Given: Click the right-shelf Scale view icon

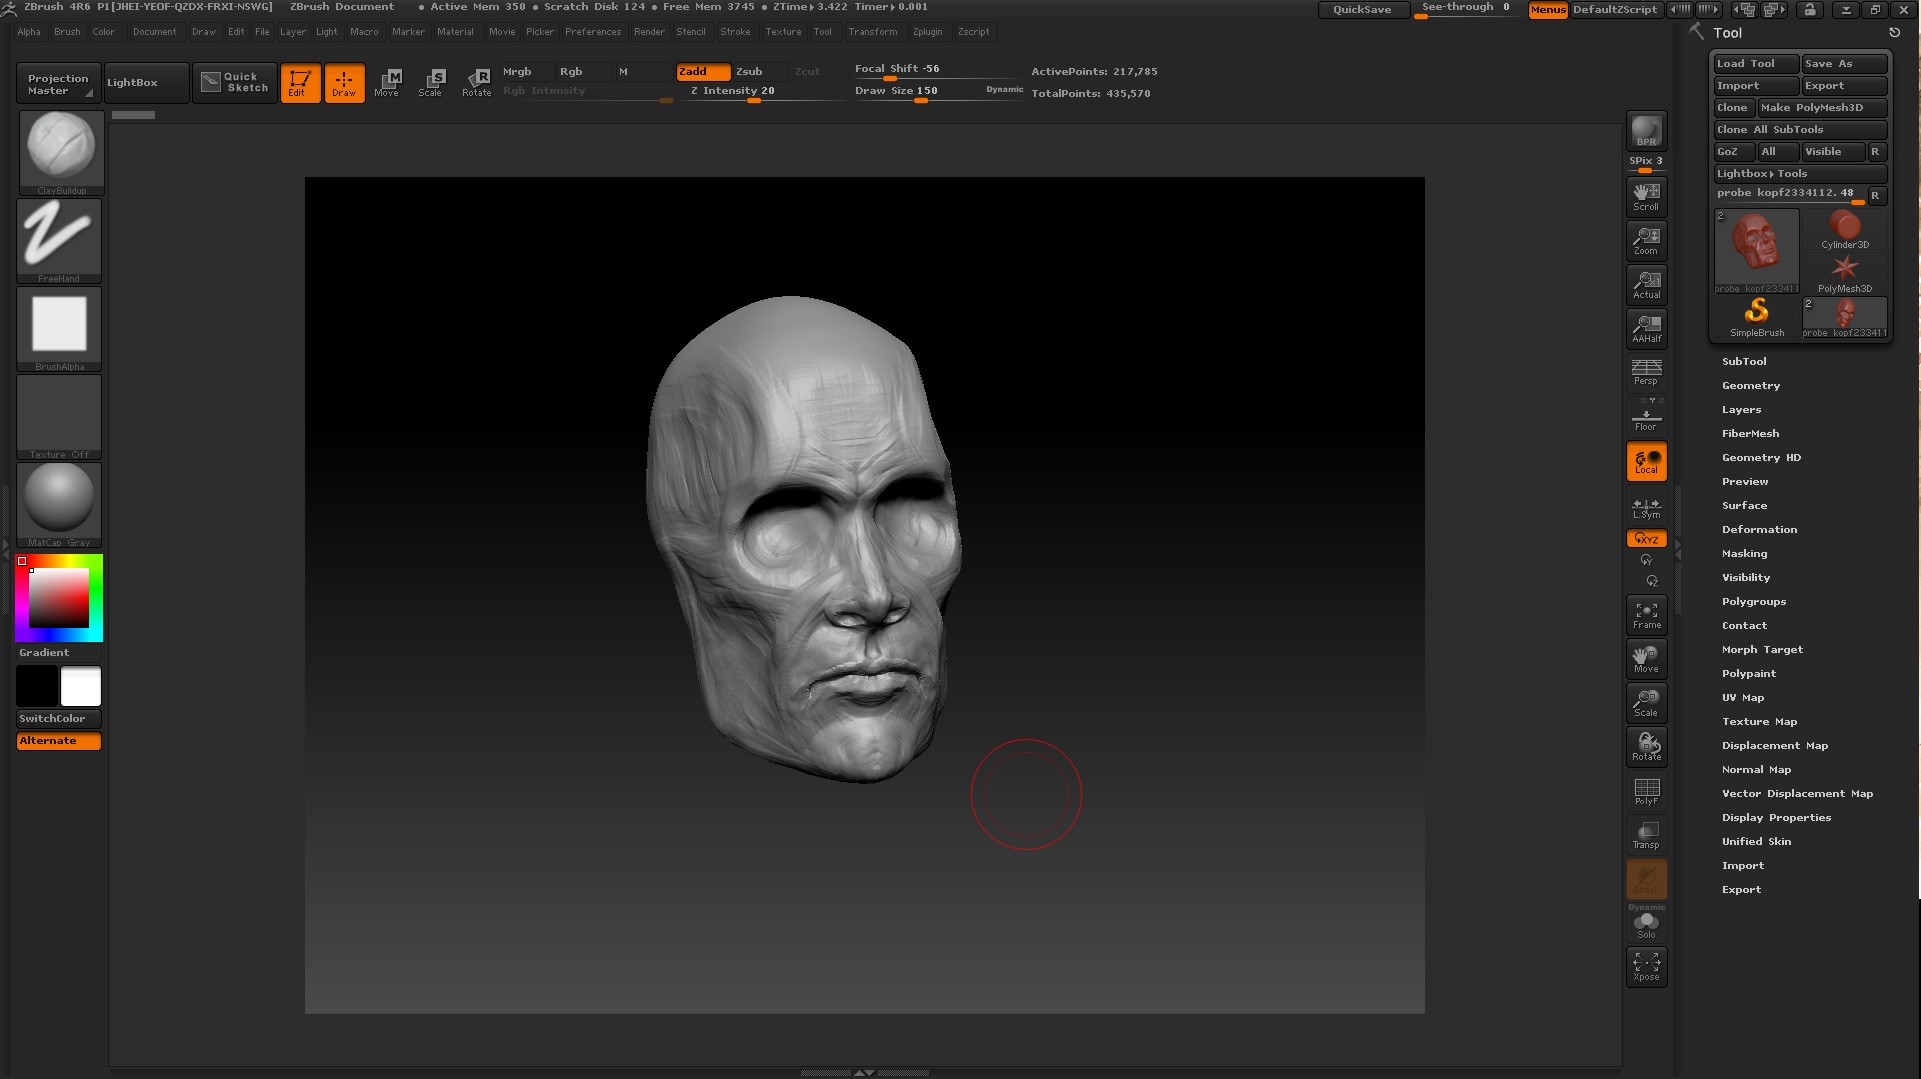Looking at the screenshot, I should pyautogui.click(x=1646, y=702).
